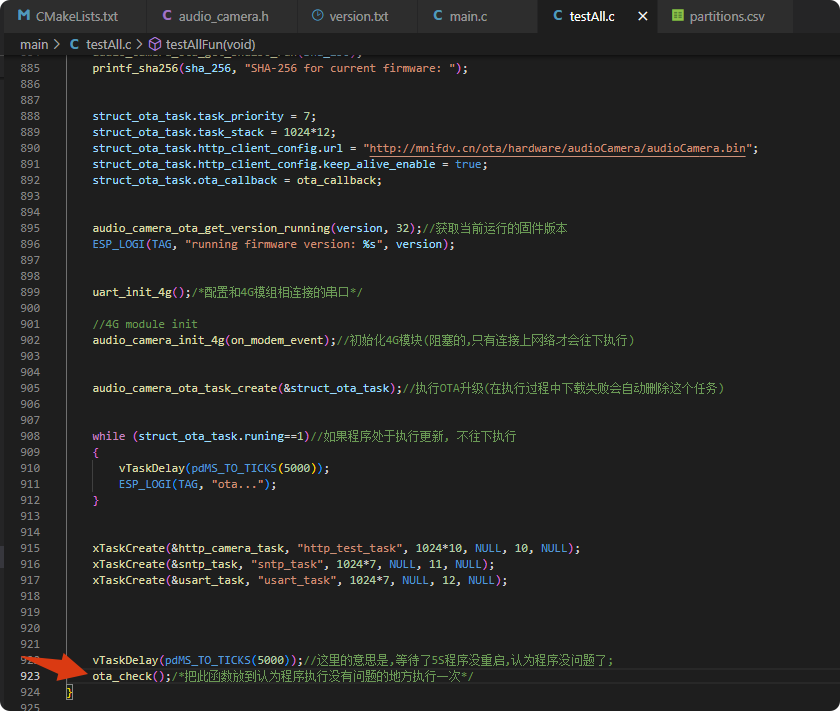
Task: Click the 'main' breadcrumb folder
Action: (x=34, y=44)
